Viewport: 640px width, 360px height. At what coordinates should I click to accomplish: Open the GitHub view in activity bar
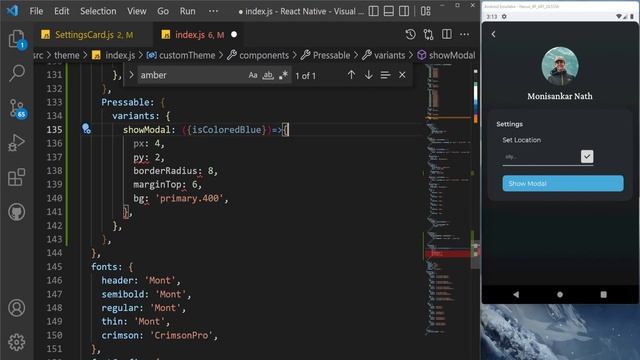[17, 212]
